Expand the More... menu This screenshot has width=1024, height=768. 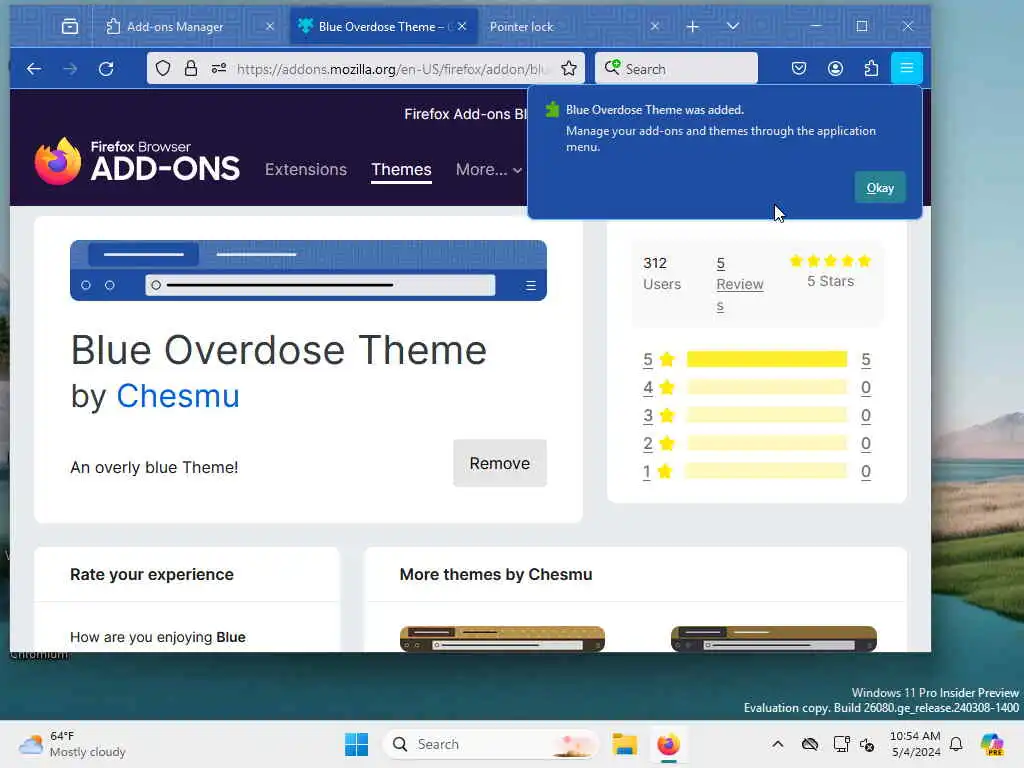pos(488,170)
